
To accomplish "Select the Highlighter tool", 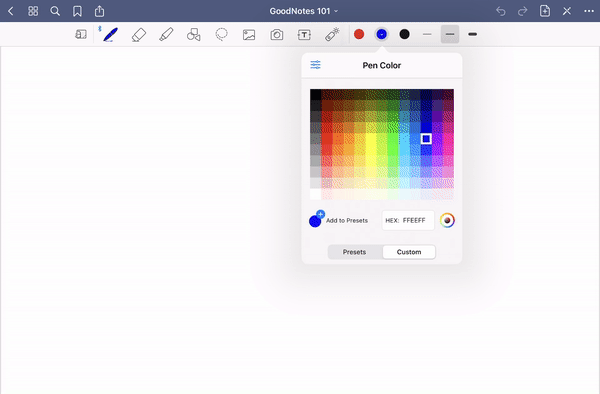I will (x=166, y=34).
